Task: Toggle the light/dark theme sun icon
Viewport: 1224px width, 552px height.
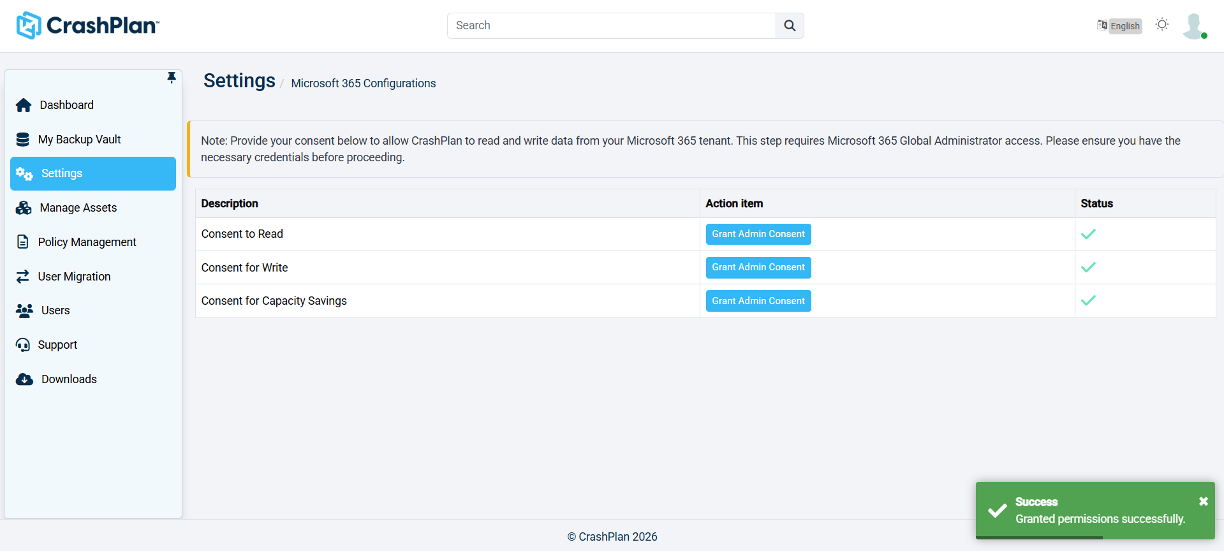Action: coord(1162,25)
